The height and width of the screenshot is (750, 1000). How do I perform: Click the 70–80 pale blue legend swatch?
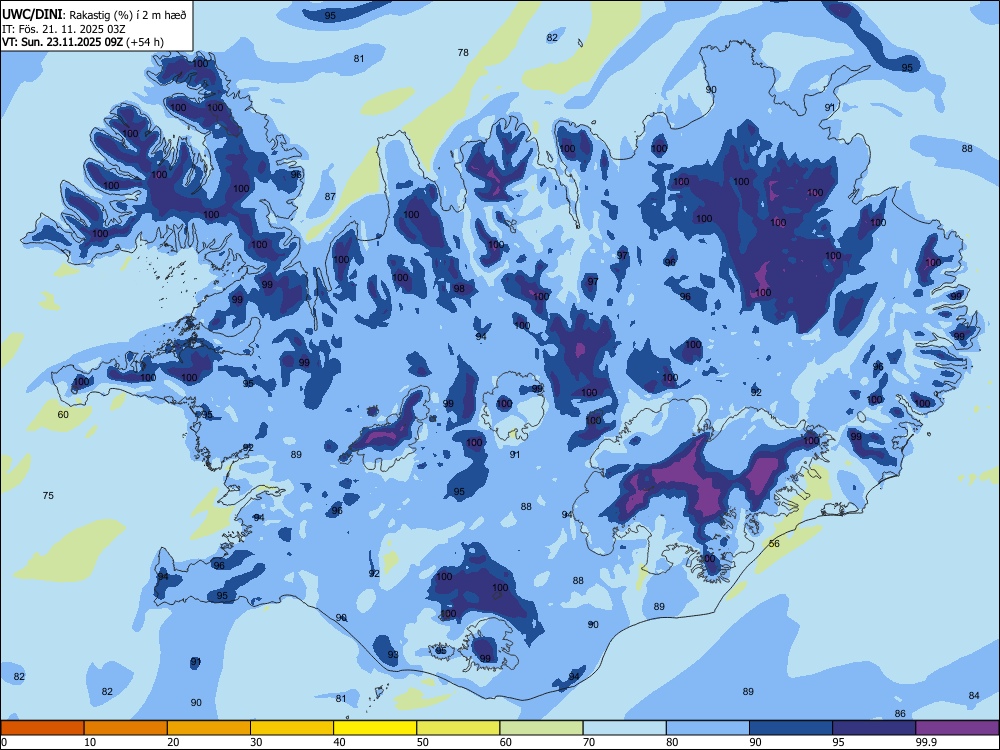click(625, 728)
